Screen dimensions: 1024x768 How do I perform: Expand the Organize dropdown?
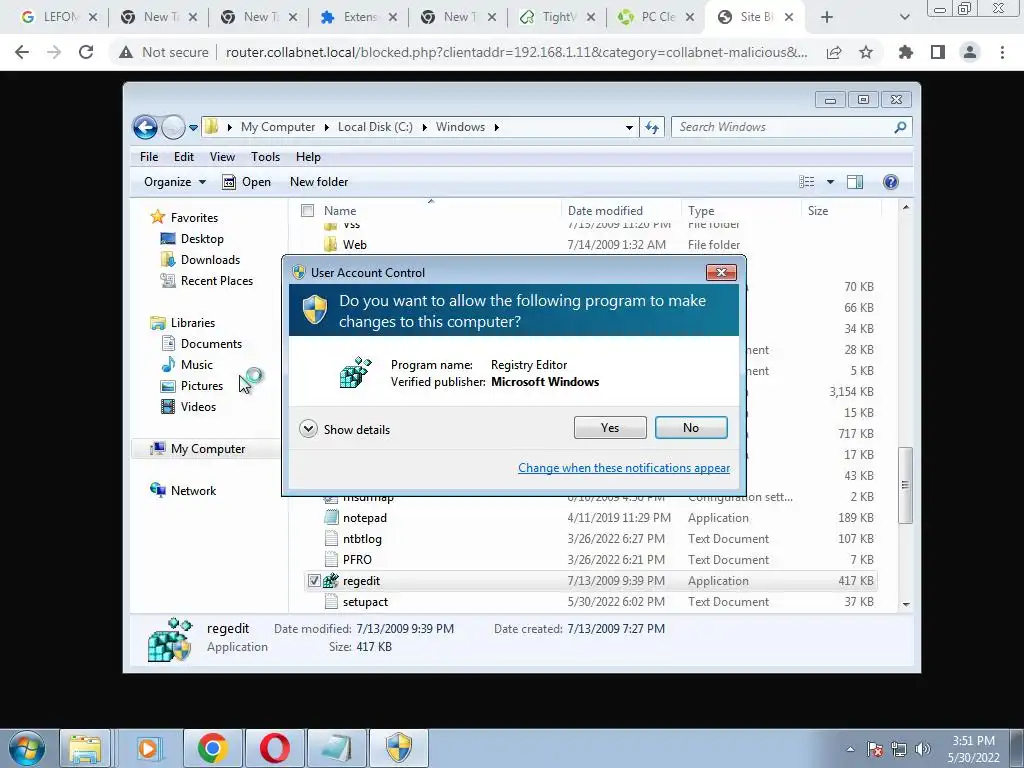pyautogui.click(x=174, y=182)
